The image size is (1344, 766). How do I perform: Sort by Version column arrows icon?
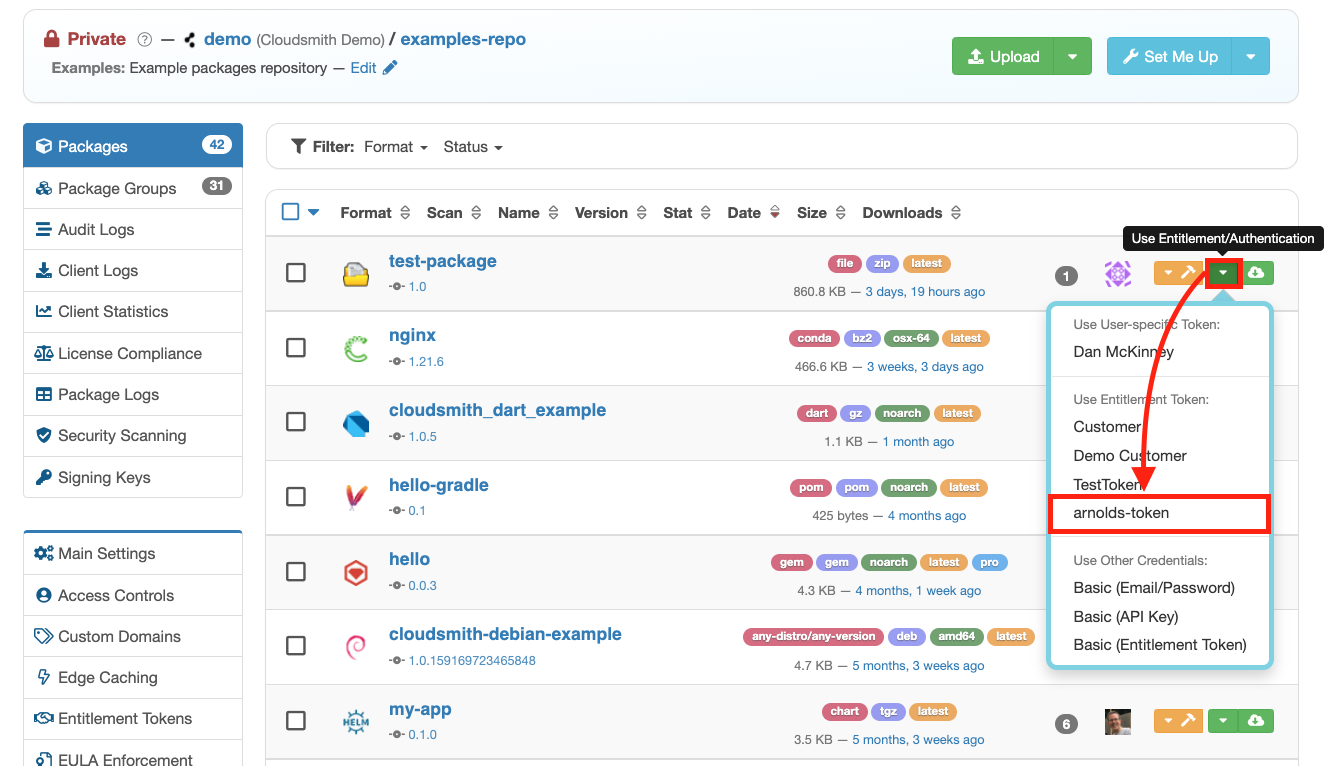[x=641, y=213]
